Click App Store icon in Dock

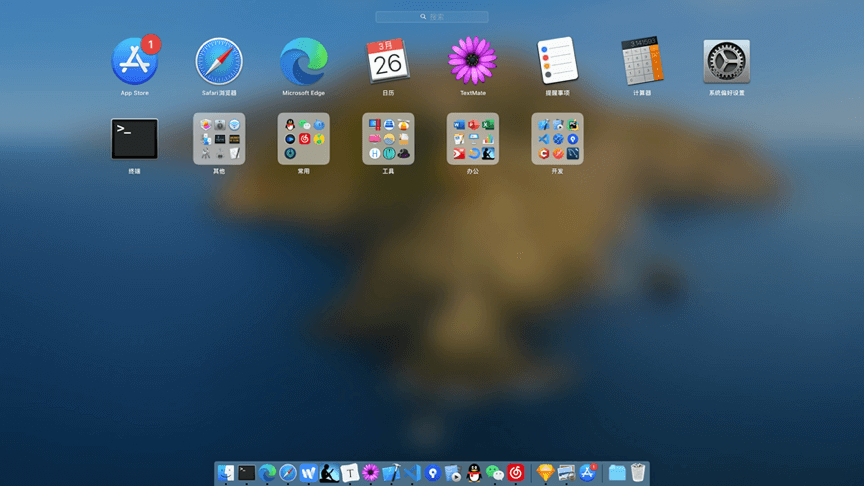click(587, 473)
